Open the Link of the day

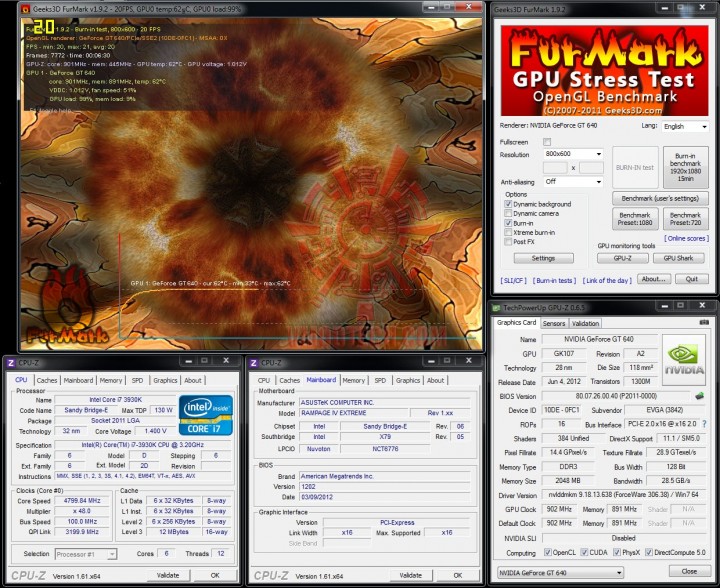[607, 280]
